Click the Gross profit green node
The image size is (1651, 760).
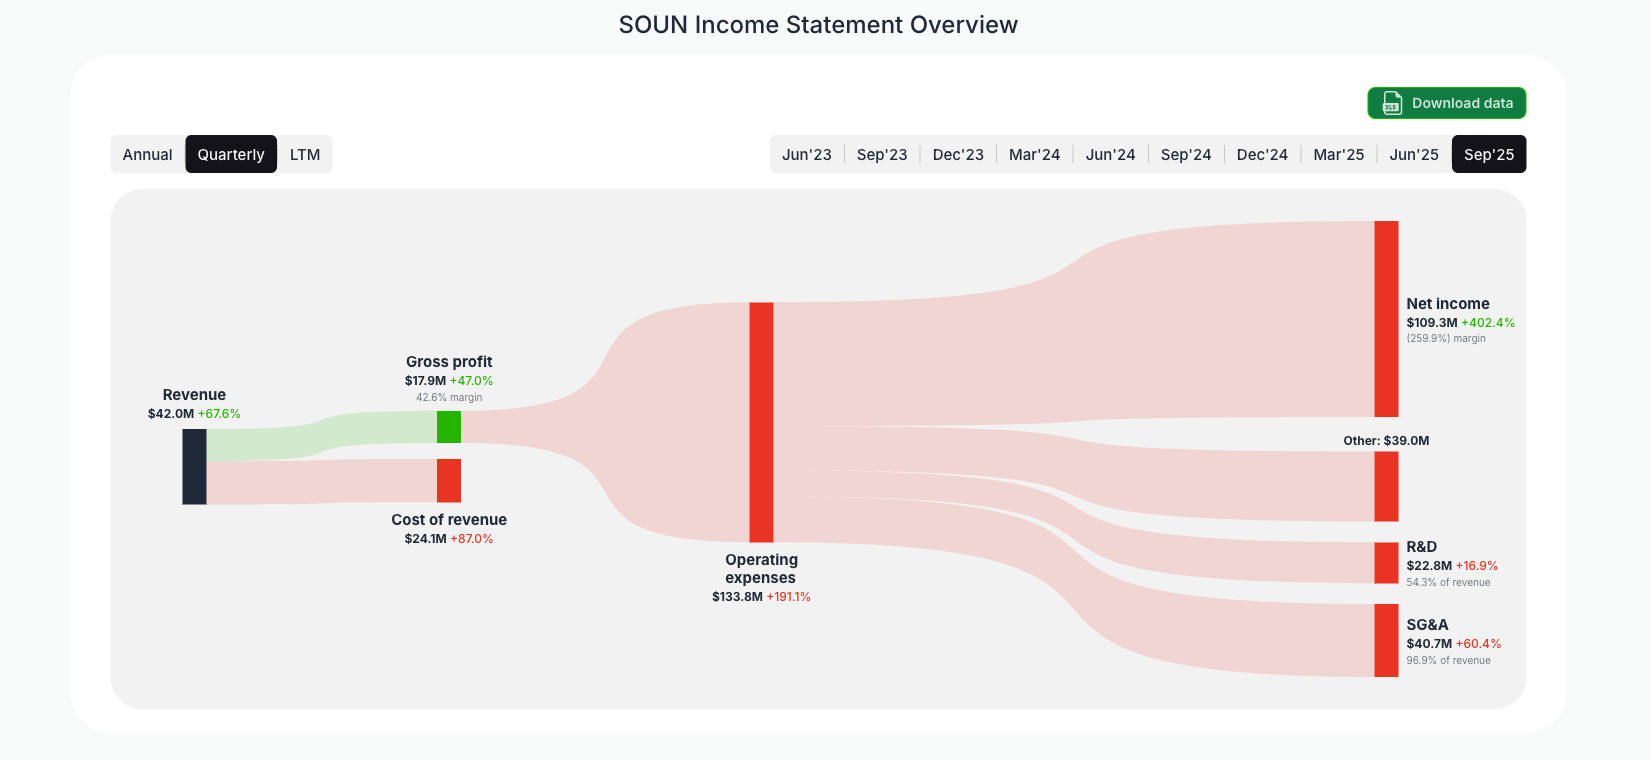(x=449, y=427)
